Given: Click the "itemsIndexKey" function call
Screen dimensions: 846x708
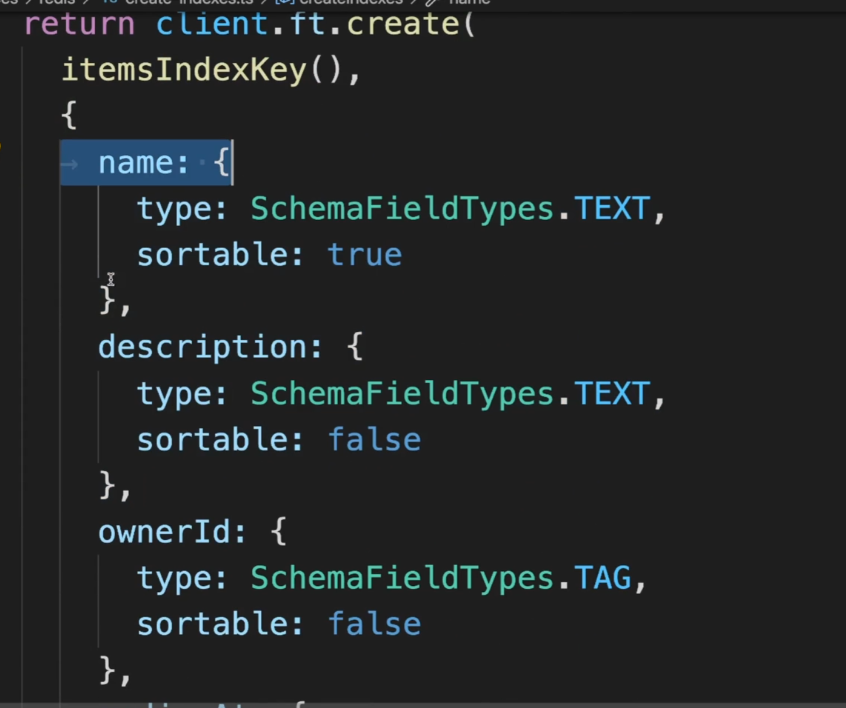Looking at the screenshot, I should 184,71.
